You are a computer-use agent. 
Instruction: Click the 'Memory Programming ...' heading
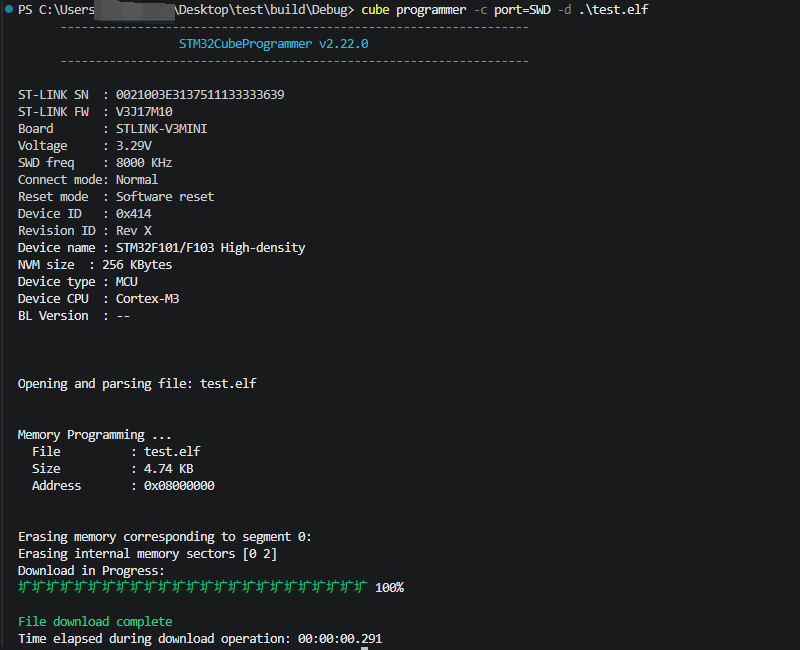tap(94, 435)
